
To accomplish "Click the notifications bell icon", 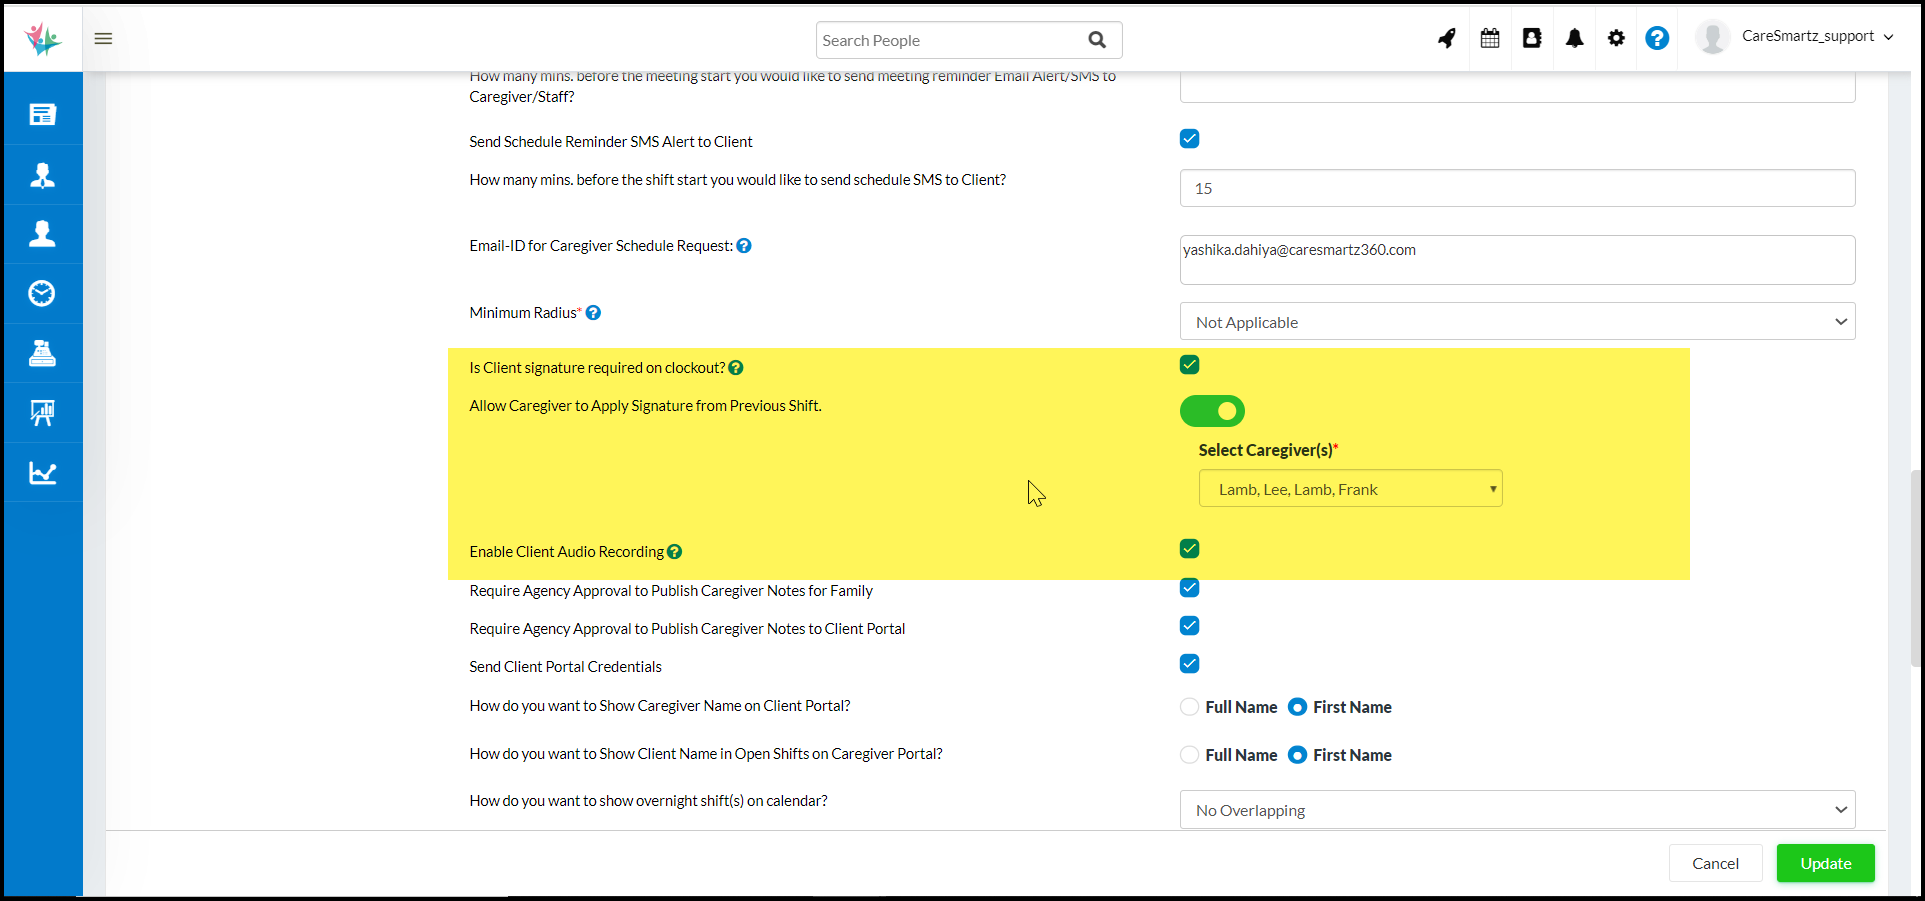I will coord(1574,38).
